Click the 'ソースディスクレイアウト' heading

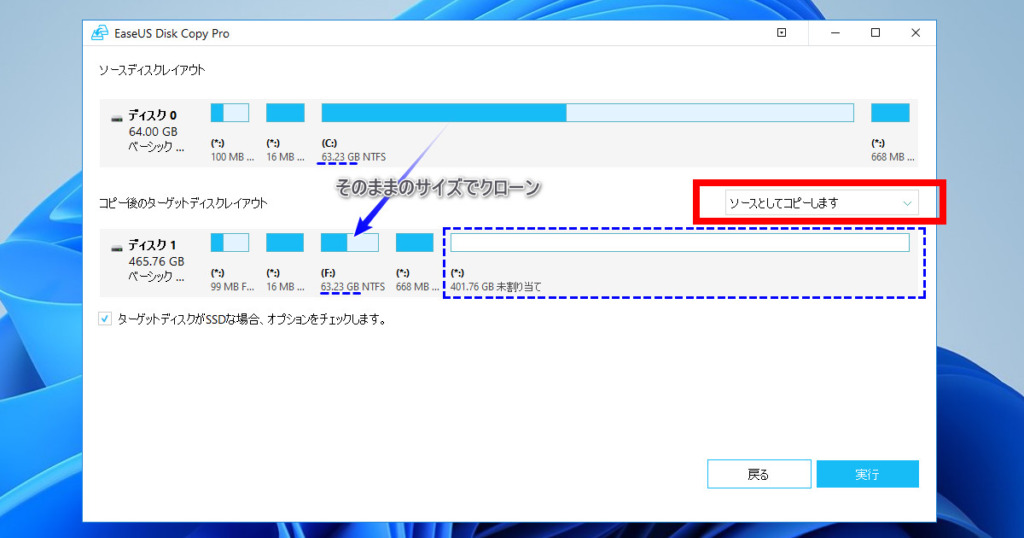coord(152,70)
